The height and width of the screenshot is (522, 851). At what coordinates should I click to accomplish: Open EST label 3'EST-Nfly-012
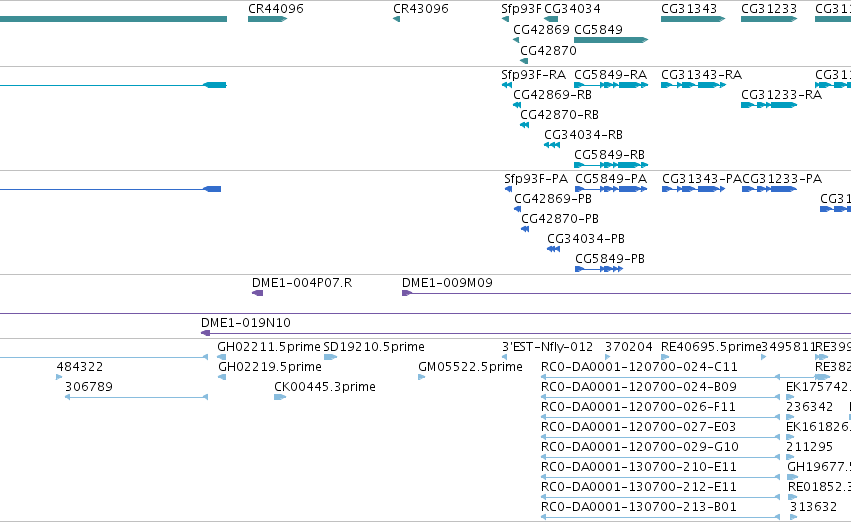pos(547,347)
